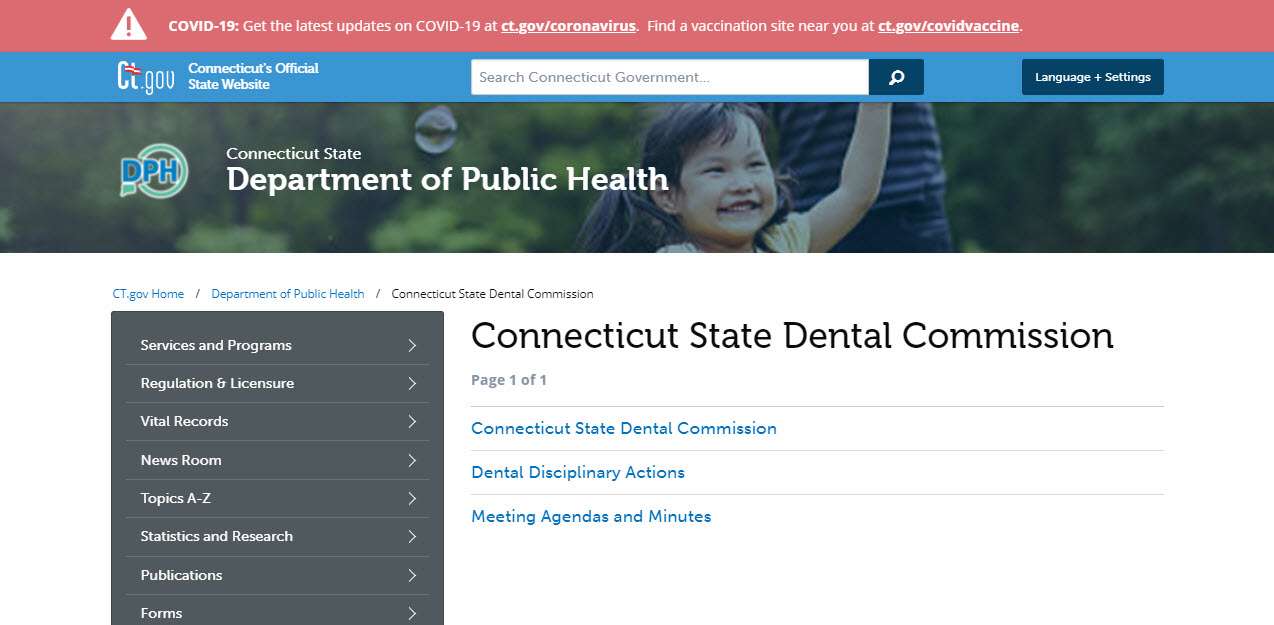
Task: Select News Room in the sidebar
Action: [x=181, y=460]
